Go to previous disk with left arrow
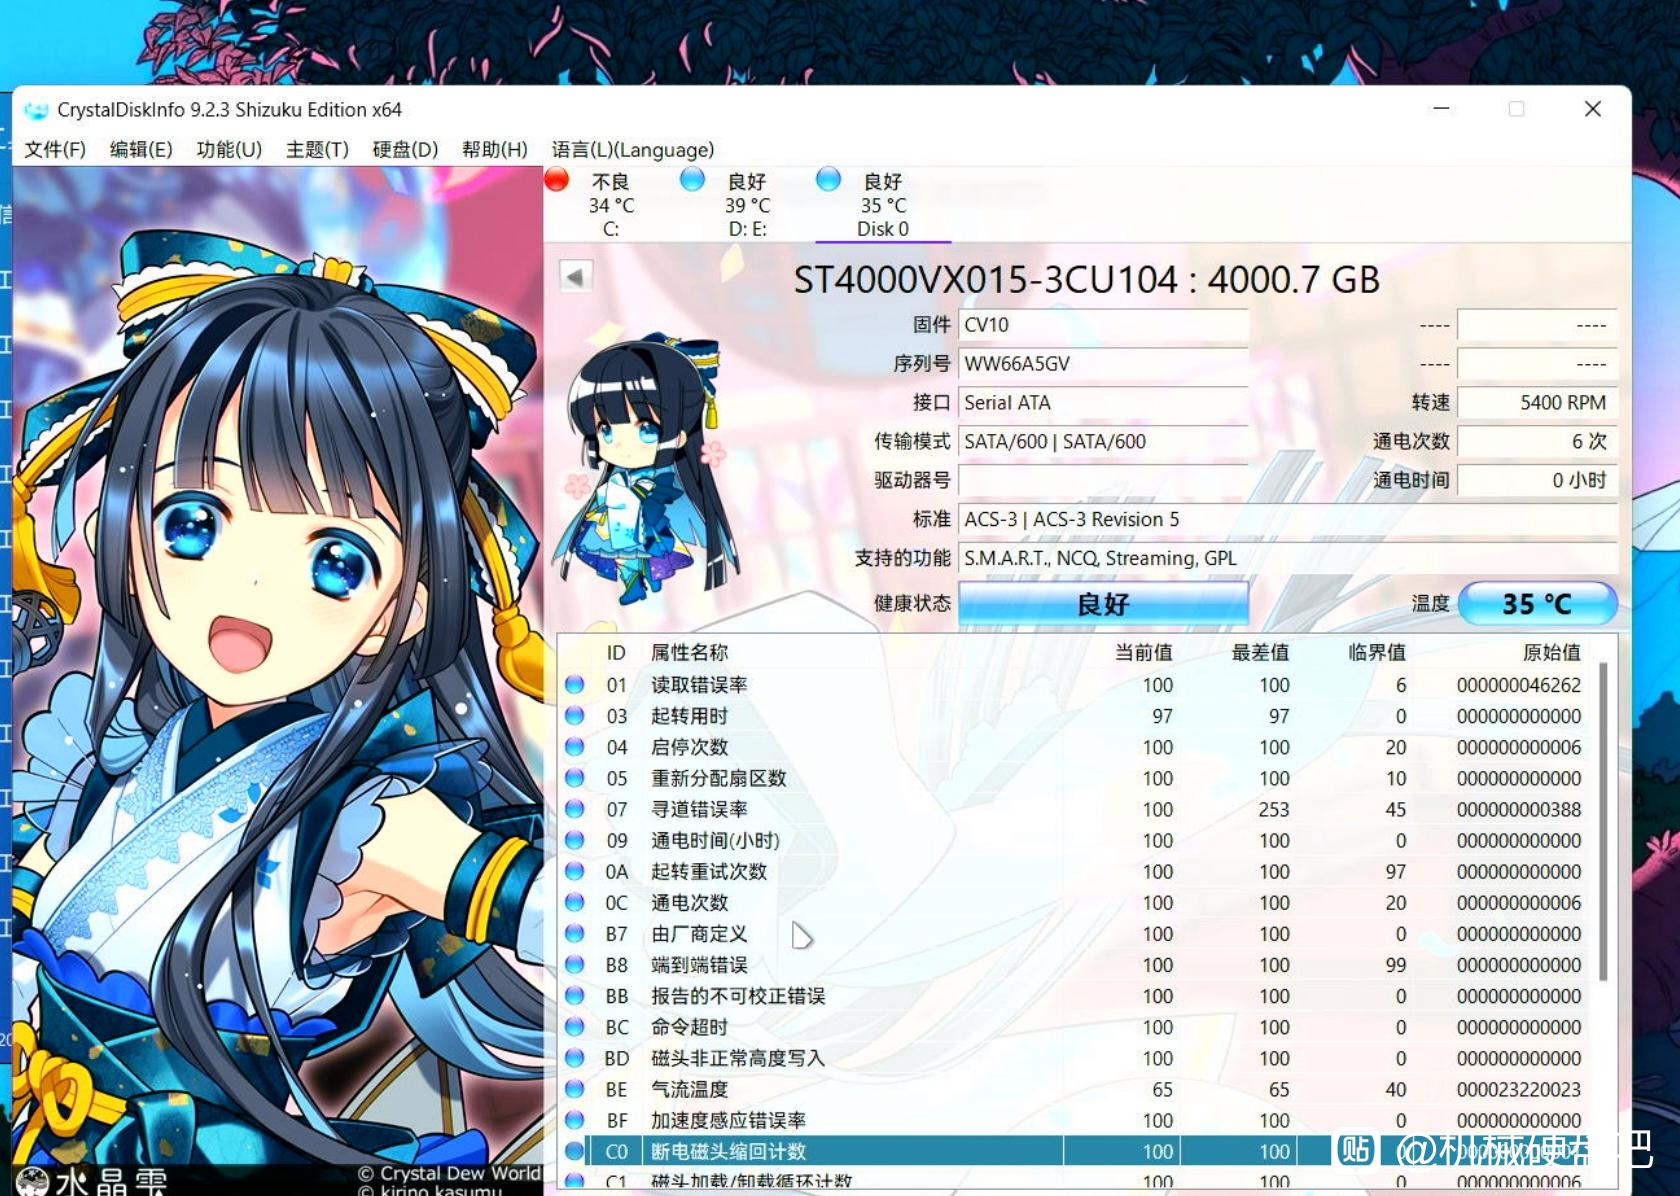 [x=575, y=276]
